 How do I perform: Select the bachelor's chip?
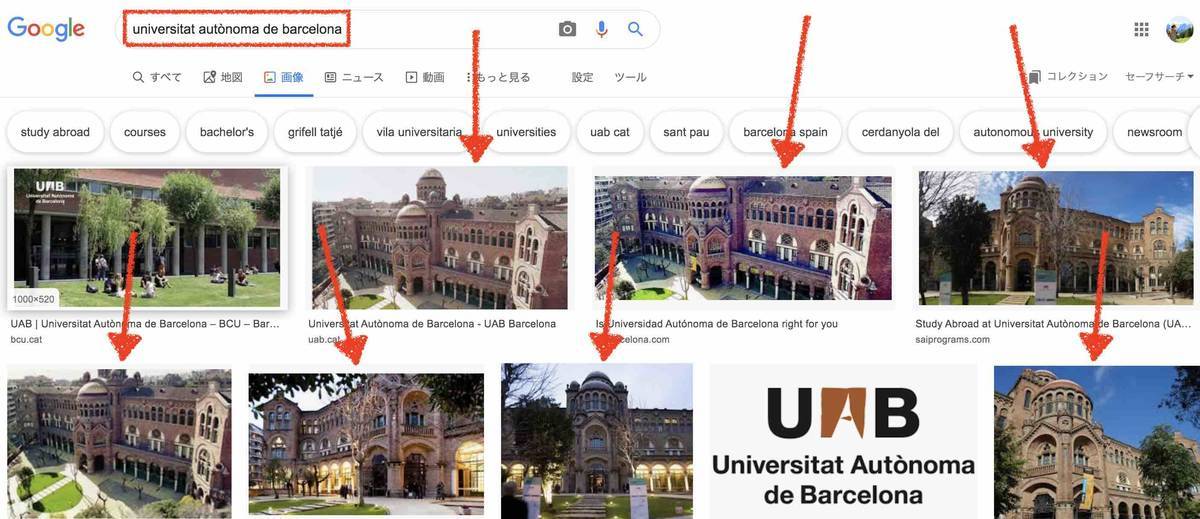pyautogui.click(x=227, y=132)
